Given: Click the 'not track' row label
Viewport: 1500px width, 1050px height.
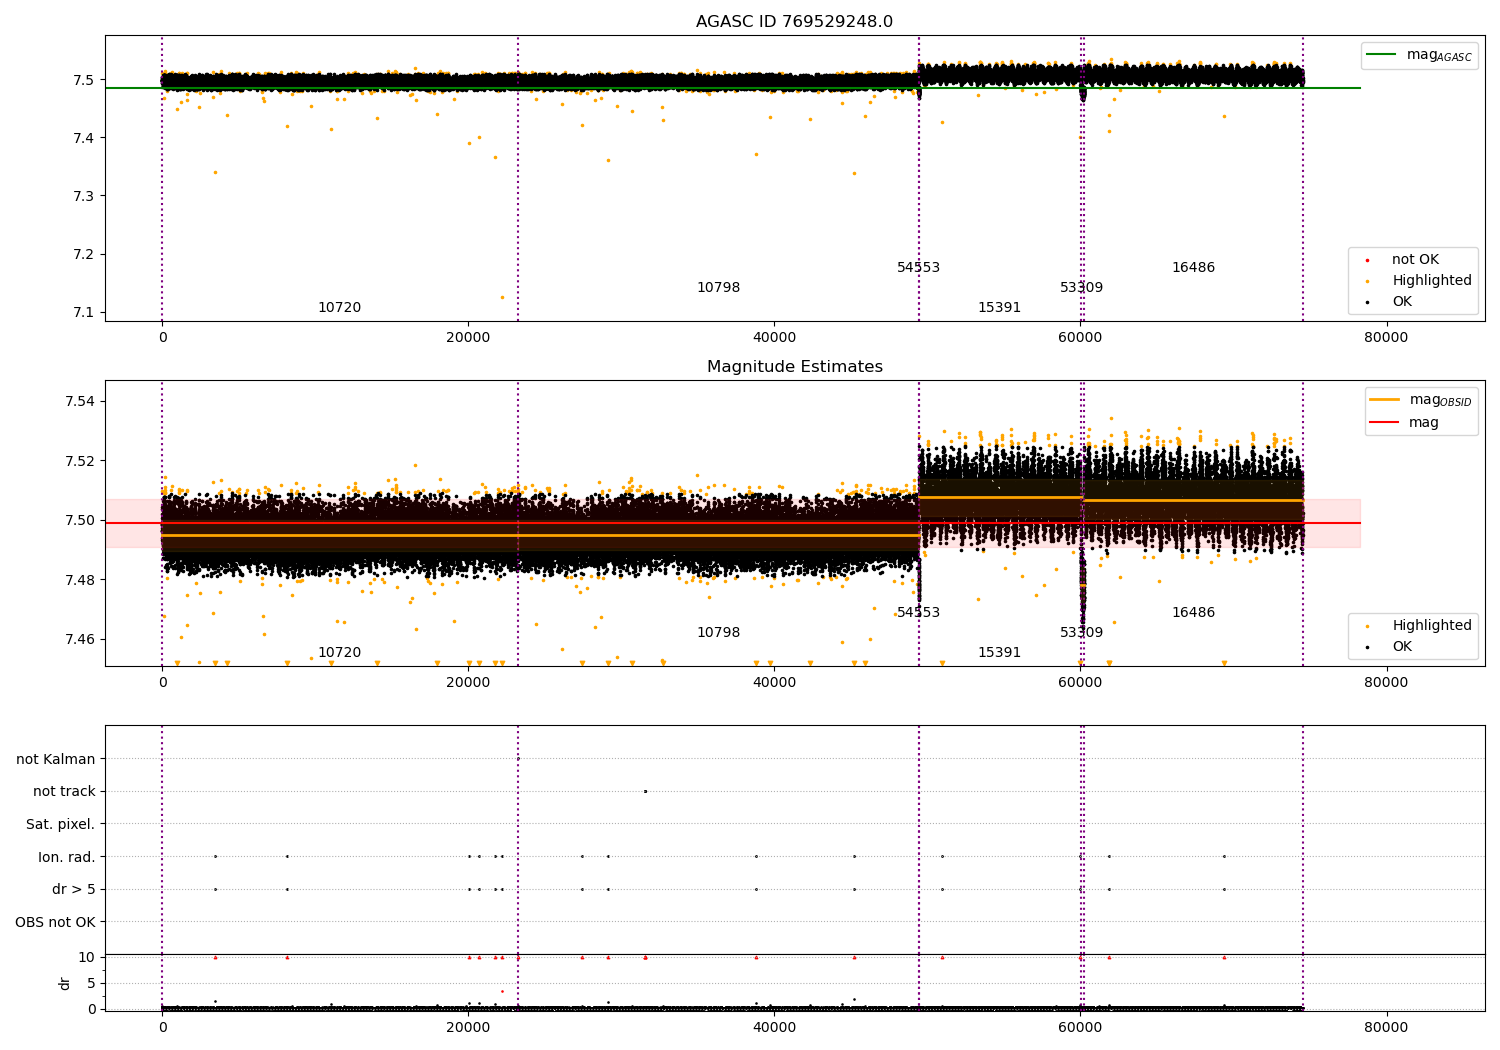Looking at the screenshot, I should pyautogui.click(x=64, y=792).
